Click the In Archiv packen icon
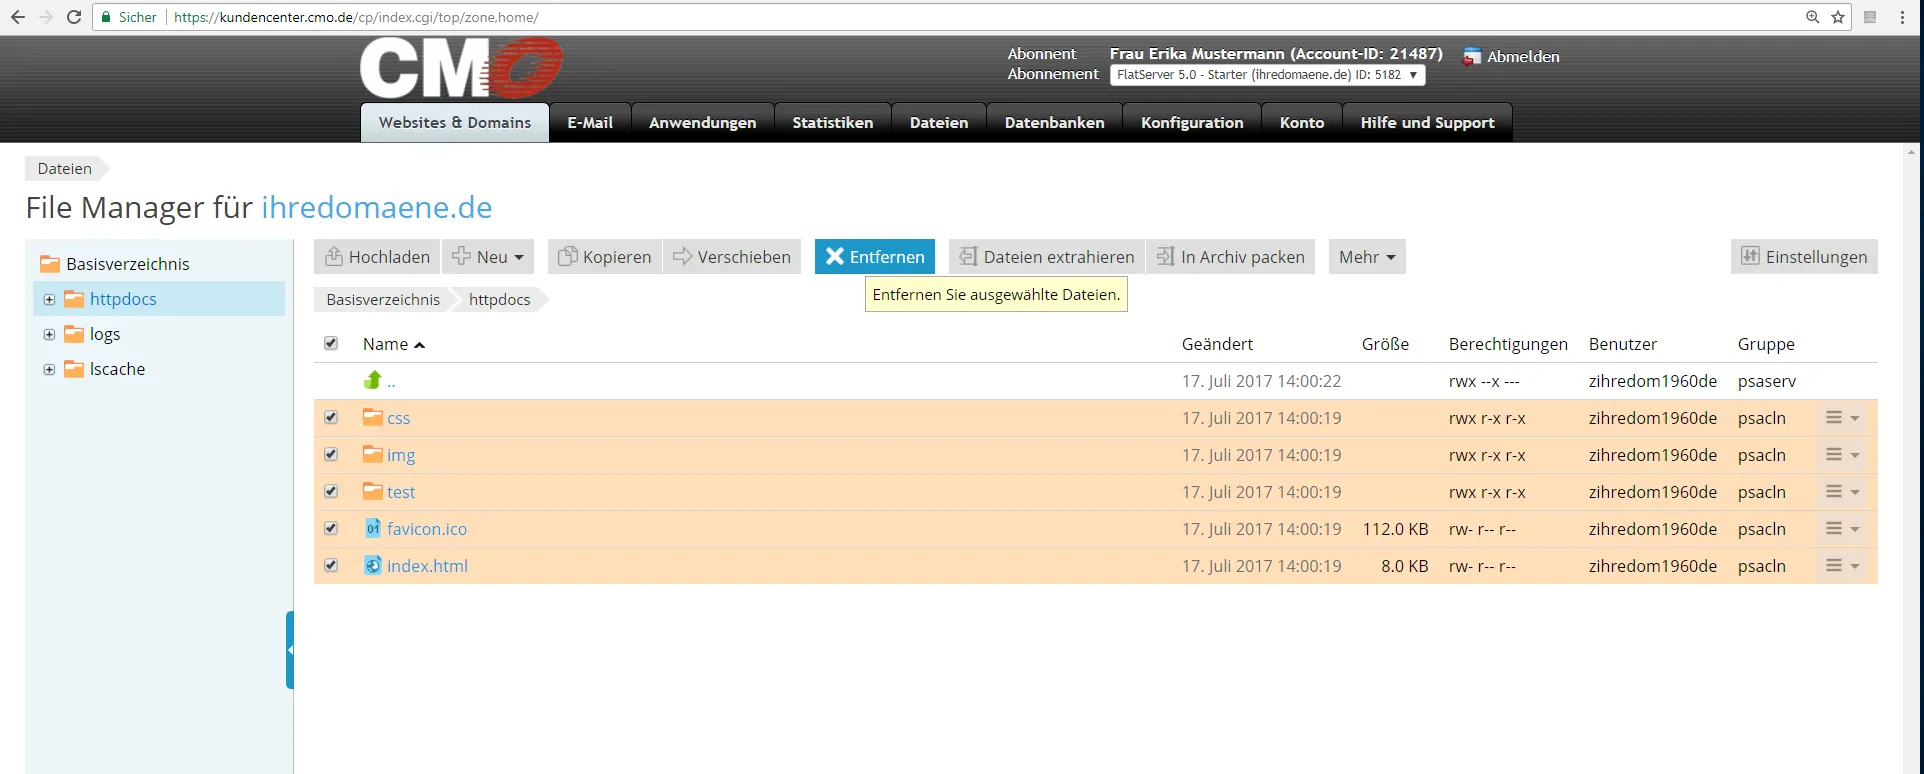Screen dimensions: 1924x774 tap(1165, 256)
